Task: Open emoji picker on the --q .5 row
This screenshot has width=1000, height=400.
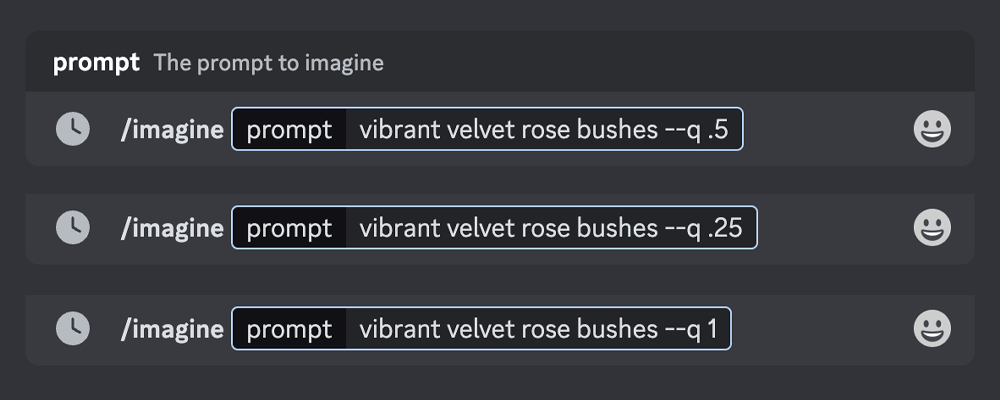Action: (x=932, y=129)
